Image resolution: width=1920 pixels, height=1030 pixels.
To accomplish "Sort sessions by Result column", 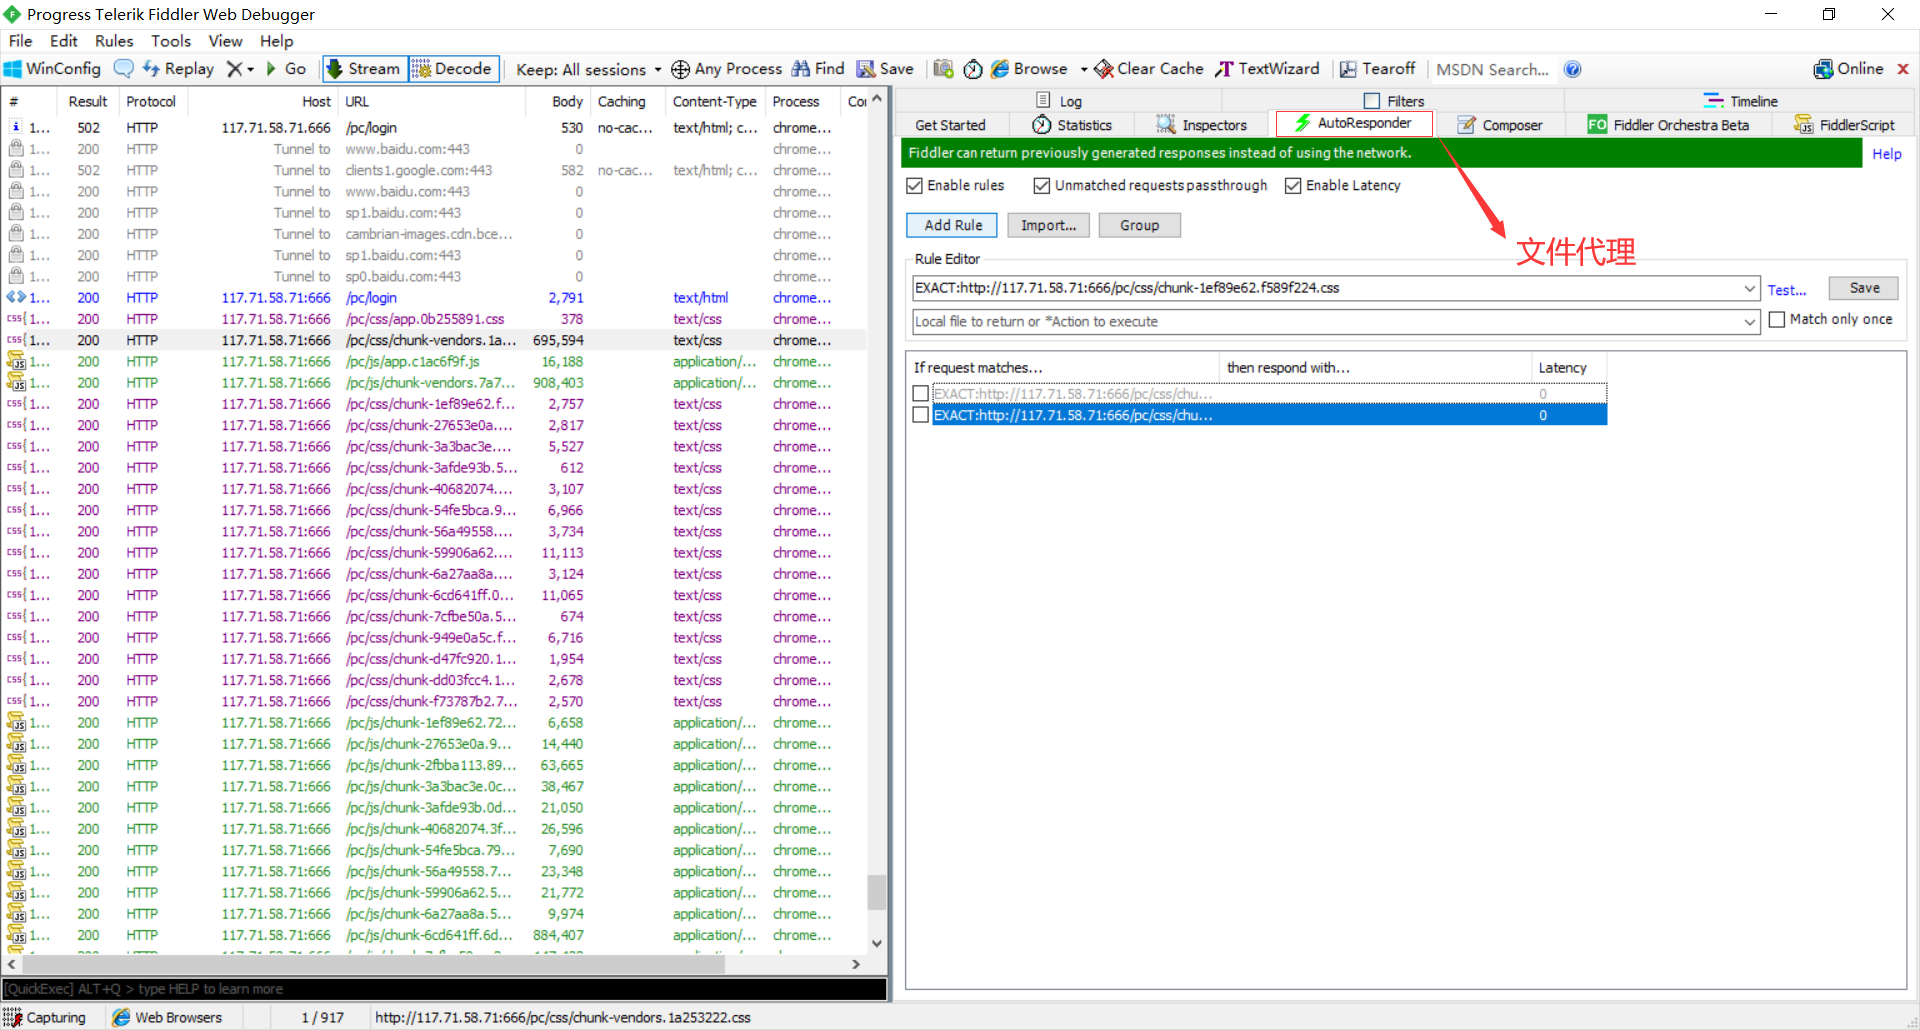I will click(88, 101).
